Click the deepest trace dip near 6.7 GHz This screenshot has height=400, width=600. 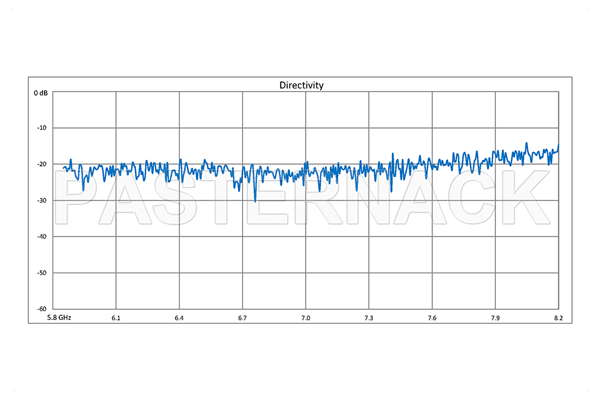[x=255, y=201]
